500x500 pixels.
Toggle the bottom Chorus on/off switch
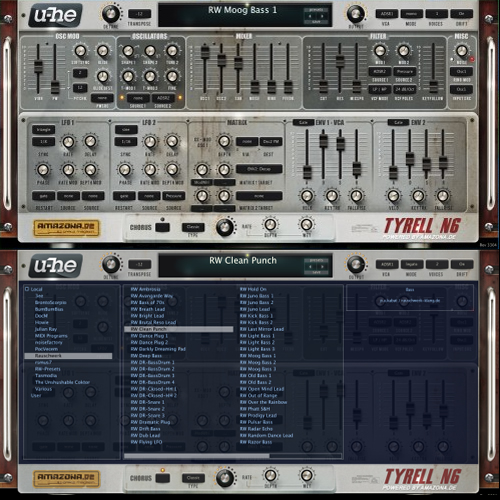(x=162, y=478)
